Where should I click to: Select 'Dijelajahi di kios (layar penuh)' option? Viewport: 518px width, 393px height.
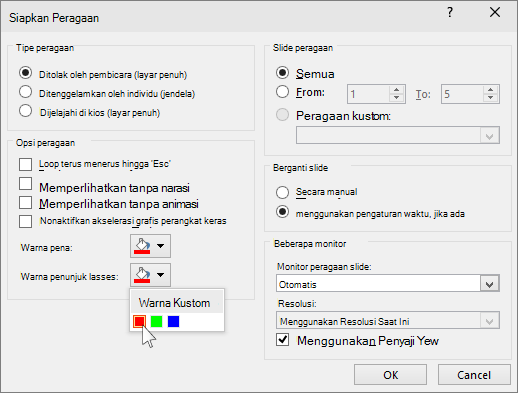point(26,111)
